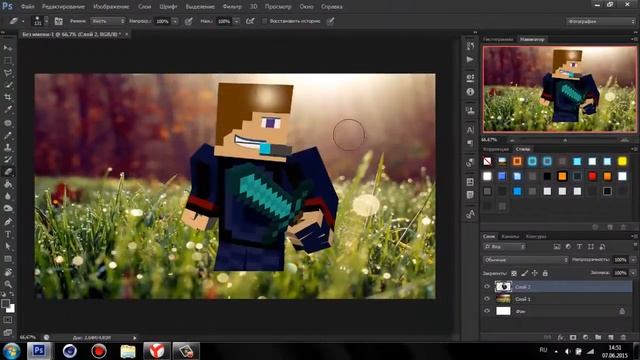
Task: Toggle lock position icon
Action: click(x=535, y=273)
